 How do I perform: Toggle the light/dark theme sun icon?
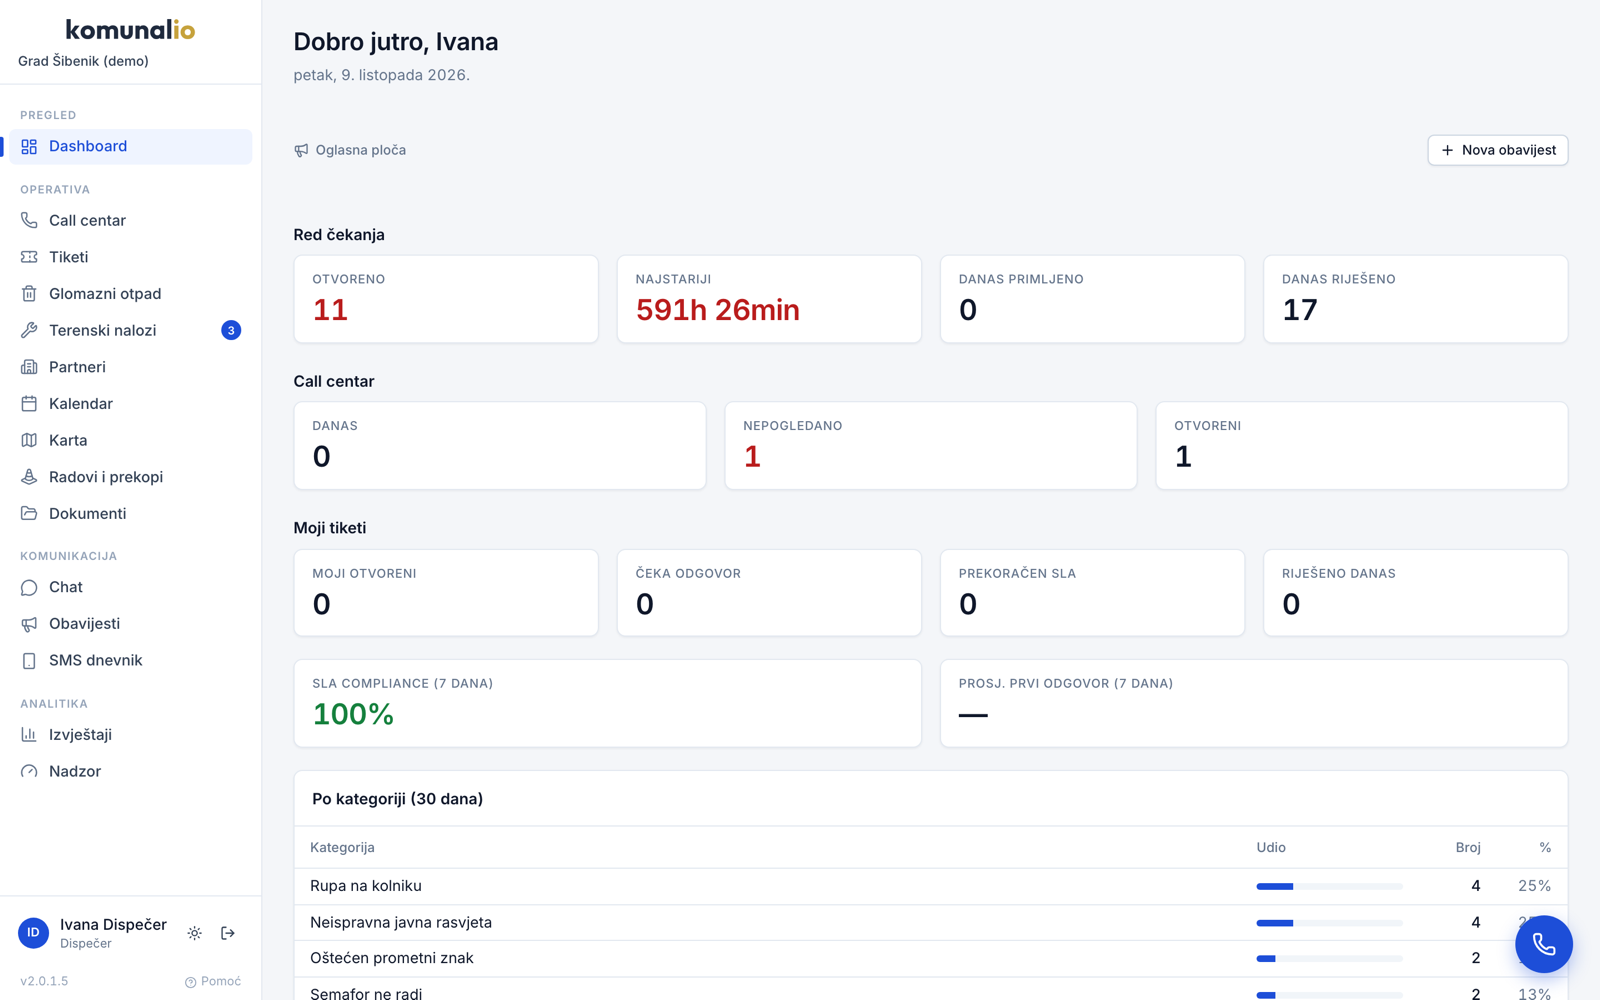pos(194,933)
